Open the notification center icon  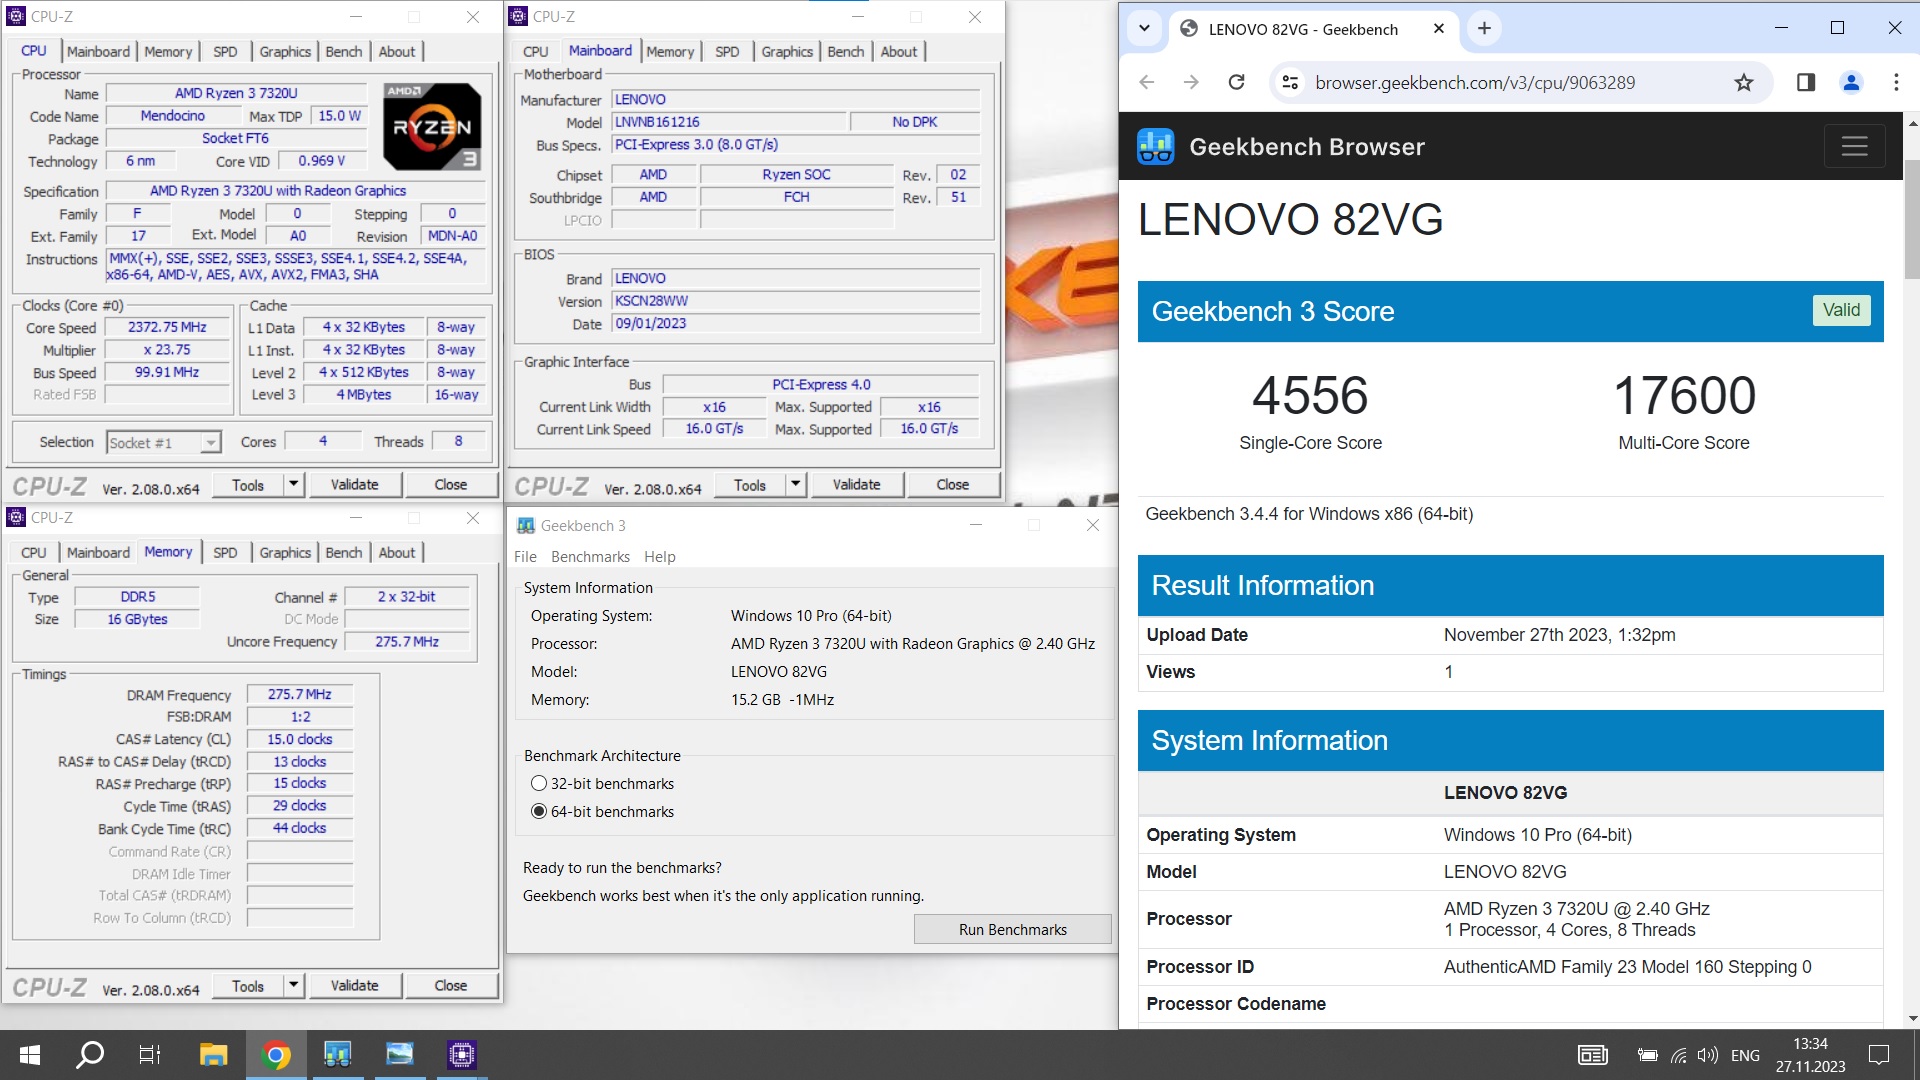[1879, 1055]
